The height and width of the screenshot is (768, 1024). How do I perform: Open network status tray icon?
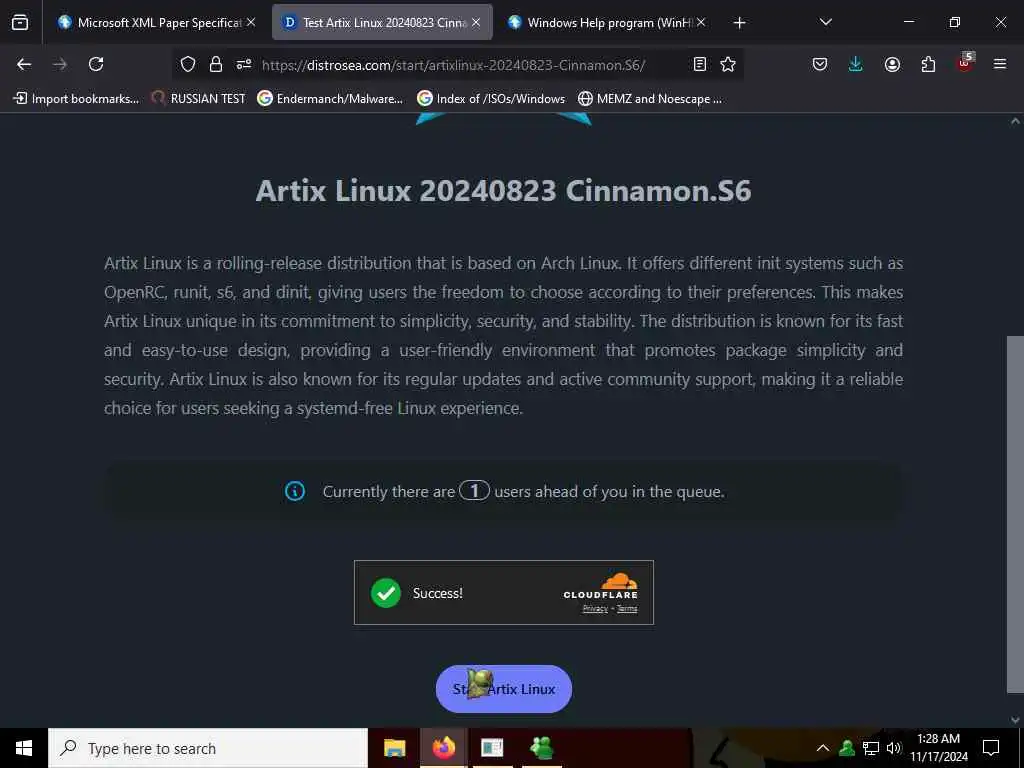coord(871,748)
